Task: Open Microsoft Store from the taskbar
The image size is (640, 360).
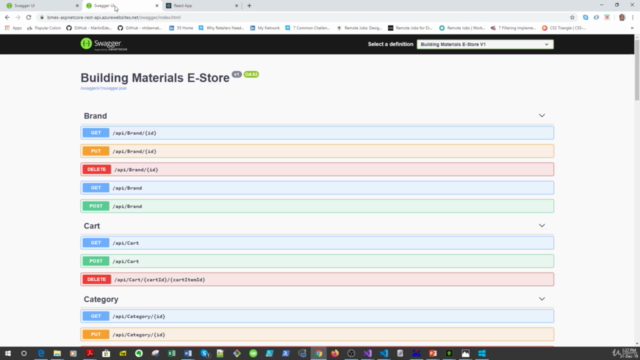Action: point(106,353)
